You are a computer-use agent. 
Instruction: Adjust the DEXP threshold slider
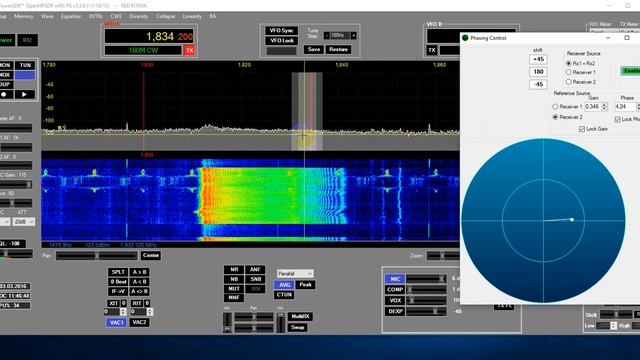click(426, 311)
